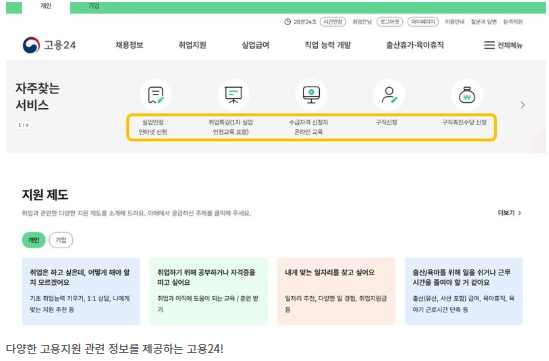Open the 질문과 답변 link

pos(484,22)
